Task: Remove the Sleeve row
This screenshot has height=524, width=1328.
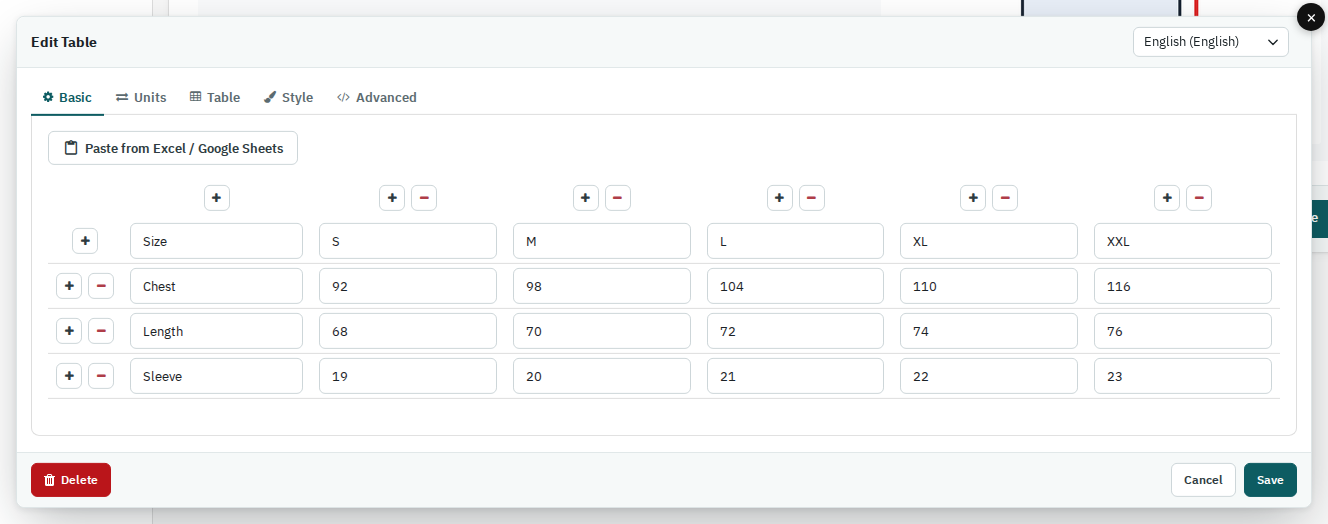Action: click(x=101, y=376)
